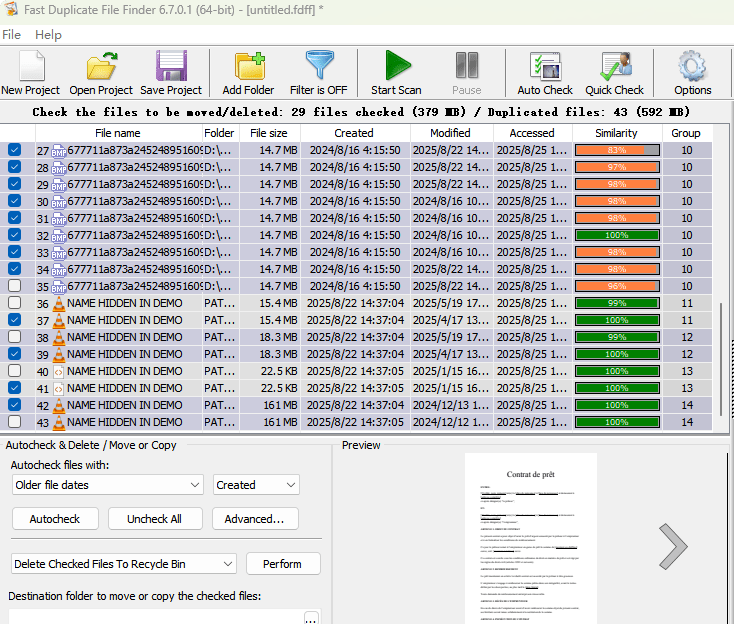The width and height of the screenshot is (734, 624).
Task: Click the Contrat de prêt preview thumbnail
Action: (531, 538)
